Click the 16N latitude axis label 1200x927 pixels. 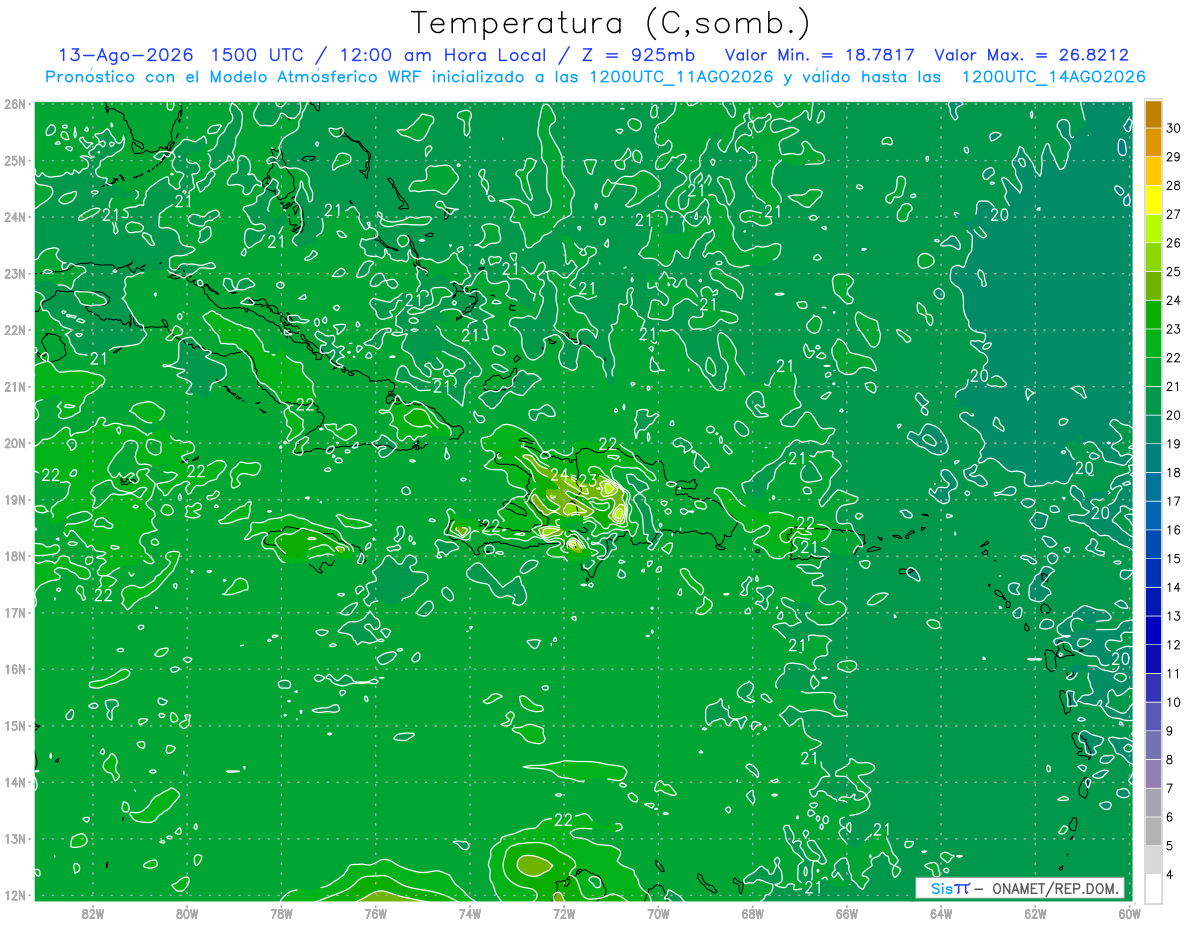[x=15, y=669]
